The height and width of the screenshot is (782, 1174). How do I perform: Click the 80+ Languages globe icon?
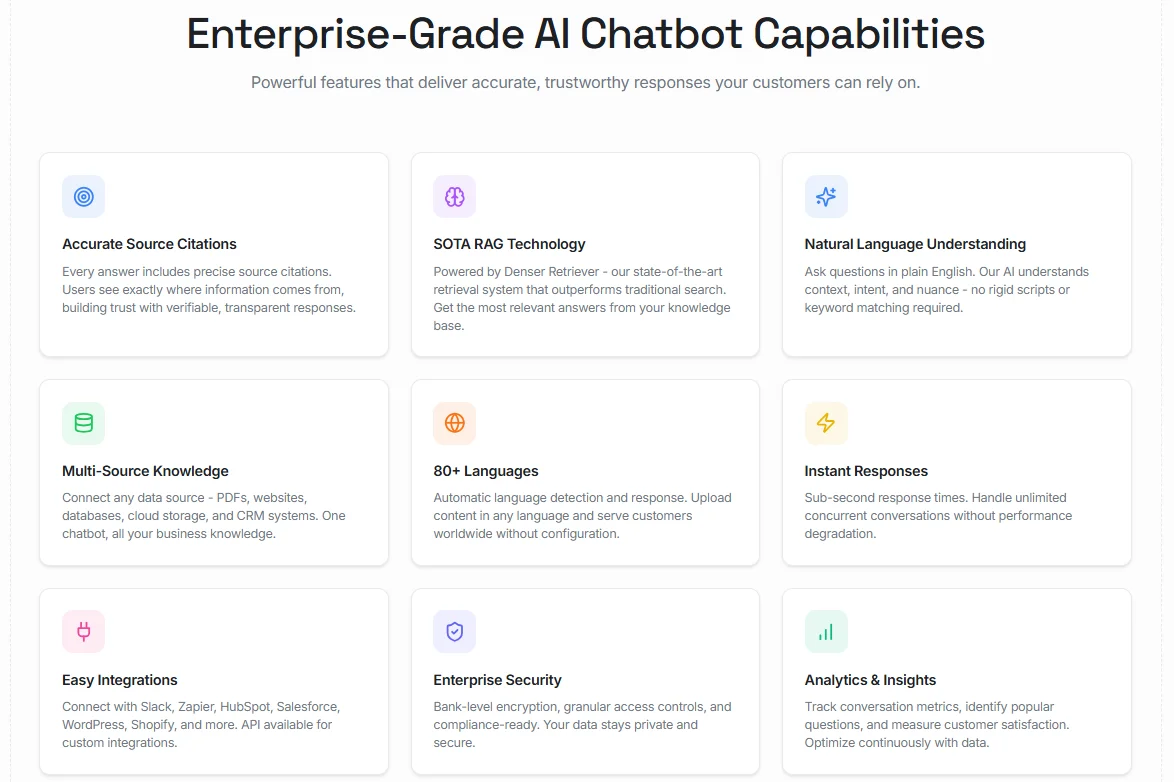point(454,423)
